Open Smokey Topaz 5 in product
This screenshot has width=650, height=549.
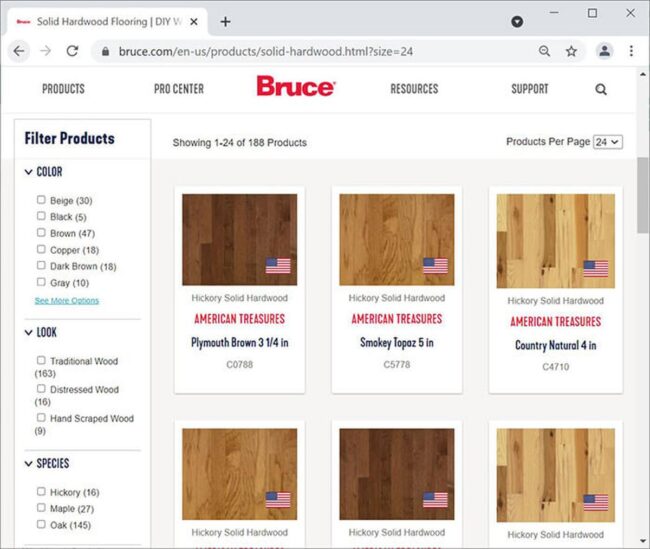397,343
